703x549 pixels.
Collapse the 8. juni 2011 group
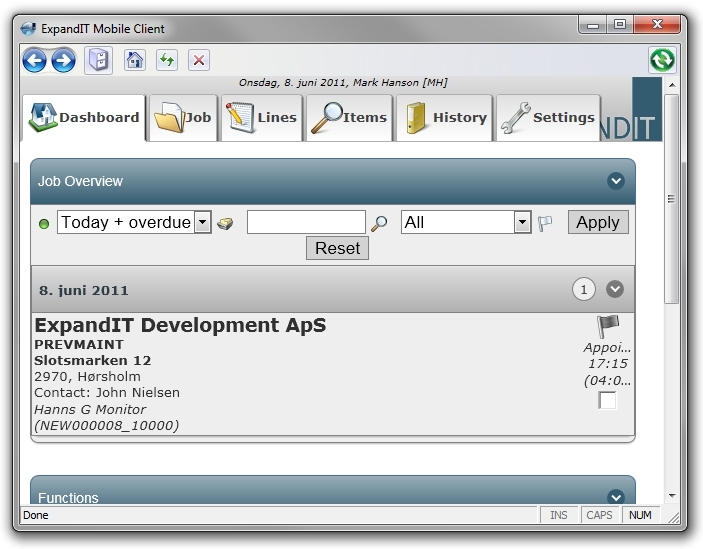615,289
